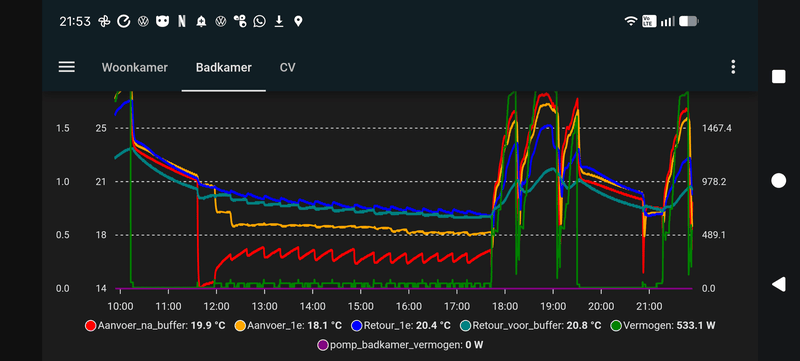Screen dimensions: 800x361
Task: Tap the VoLTE status indicator
Action: pyautogui.click(x=649, y=21)
